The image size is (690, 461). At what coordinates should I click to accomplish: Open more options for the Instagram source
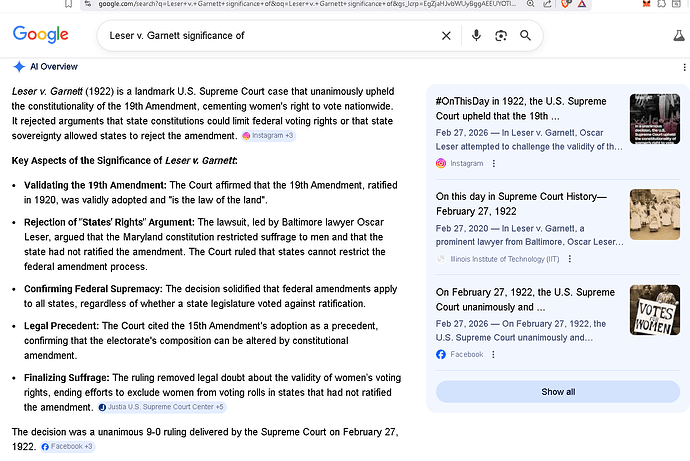point(493,163)
